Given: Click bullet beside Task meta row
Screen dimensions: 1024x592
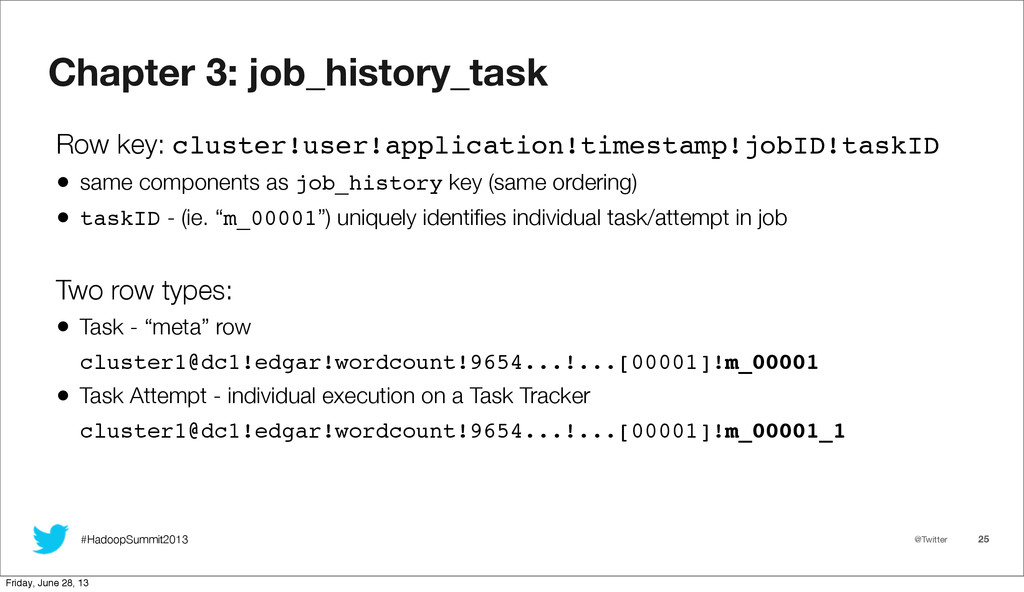Looking at the screenshot, I should [63, 327].
